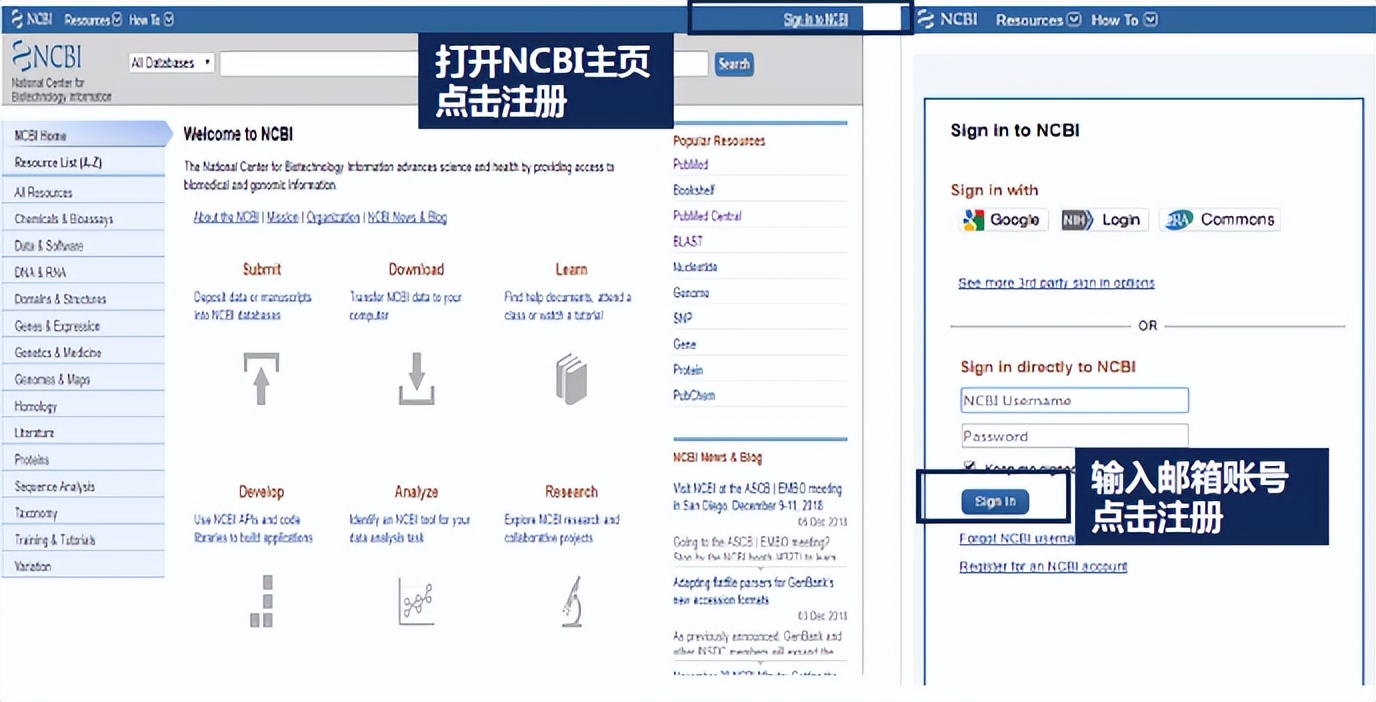Image resolution: width=1376 pixels, height=702 pixels.
Task: Sign in with the Google icon
Action: pos(1001,219)
